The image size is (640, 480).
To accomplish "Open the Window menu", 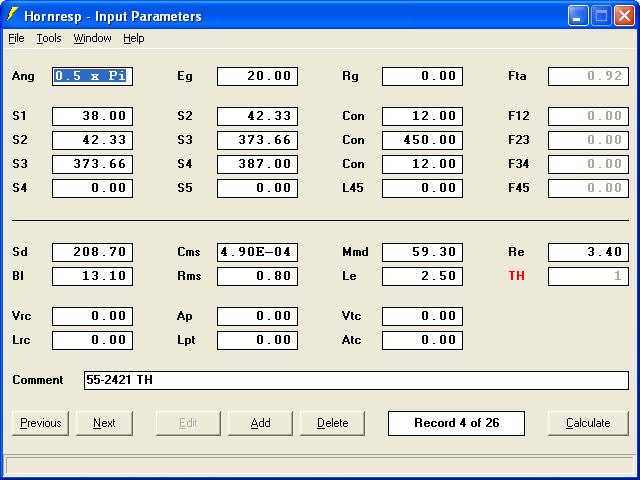I will pos(92,38).
